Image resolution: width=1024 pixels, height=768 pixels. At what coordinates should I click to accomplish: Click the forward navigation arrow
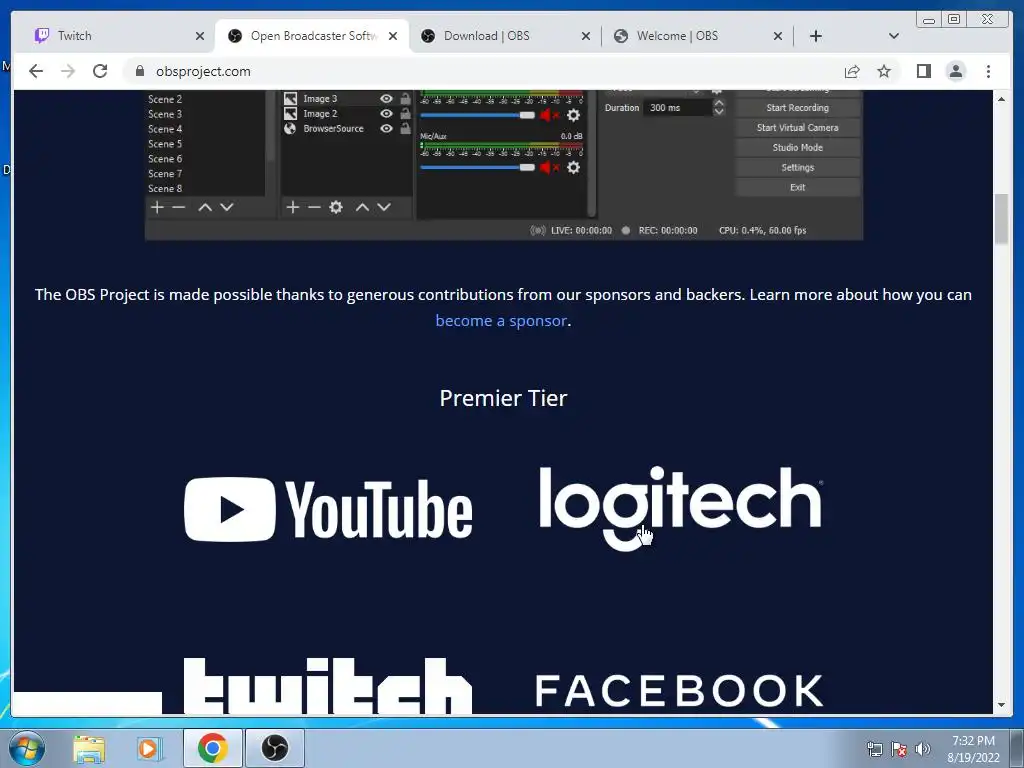68,71
